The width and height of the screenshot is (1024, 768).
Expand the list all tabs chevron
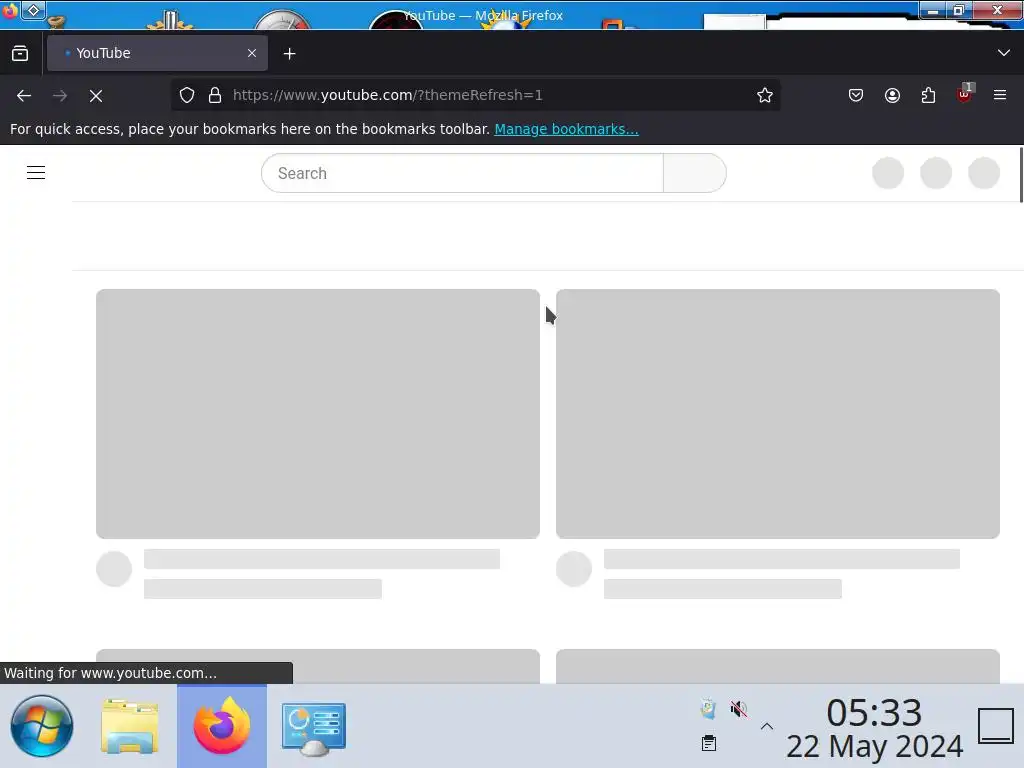pyautogui.click(x=1004, y=53)
